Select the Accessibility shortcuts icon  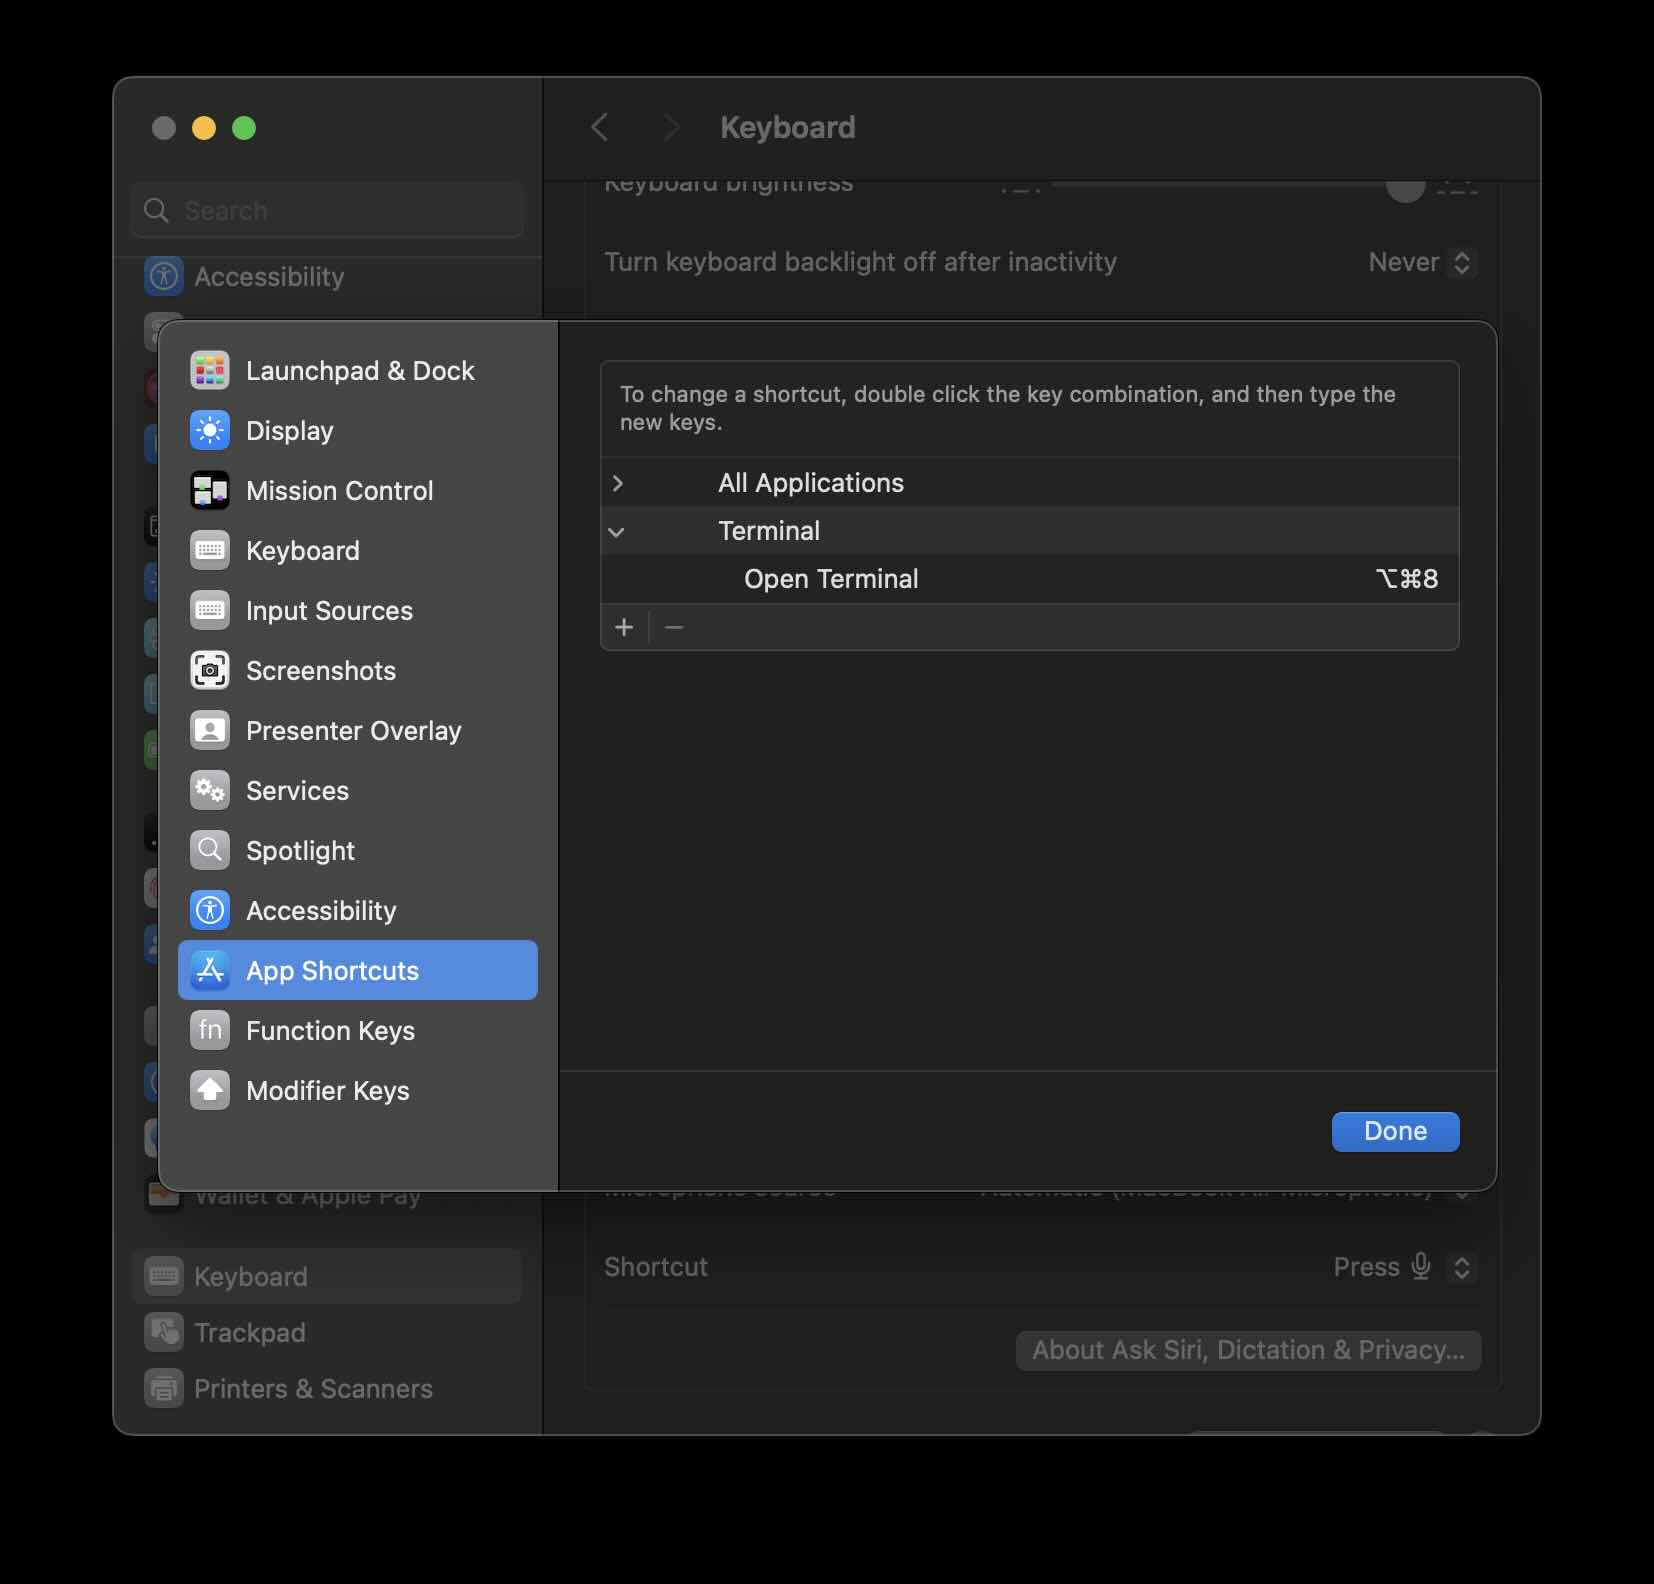pyautogui.click(x=210, y=910)
